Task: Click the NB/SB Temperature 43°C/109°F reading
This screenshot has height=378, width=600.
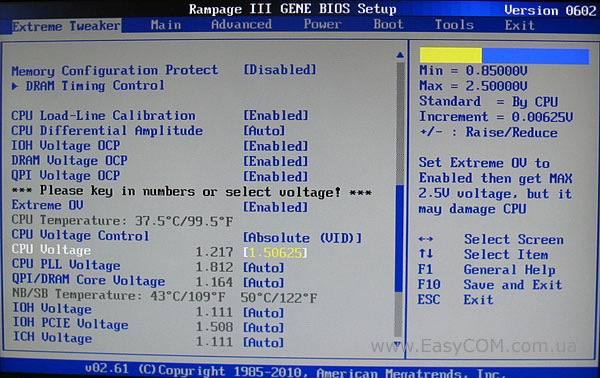Action: (188, 297)
